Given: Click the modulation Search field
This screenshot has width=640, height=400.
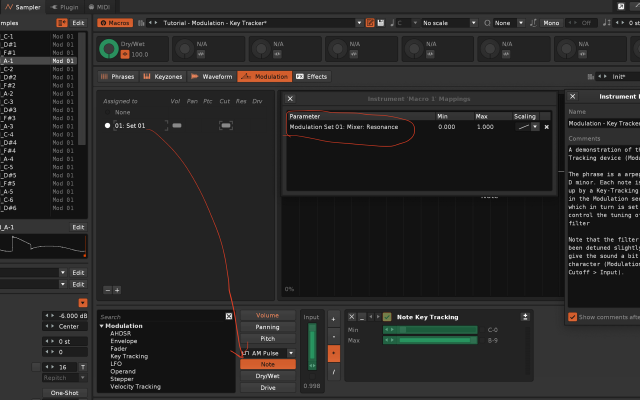Looking at the screenshot, I should point(162,317).
